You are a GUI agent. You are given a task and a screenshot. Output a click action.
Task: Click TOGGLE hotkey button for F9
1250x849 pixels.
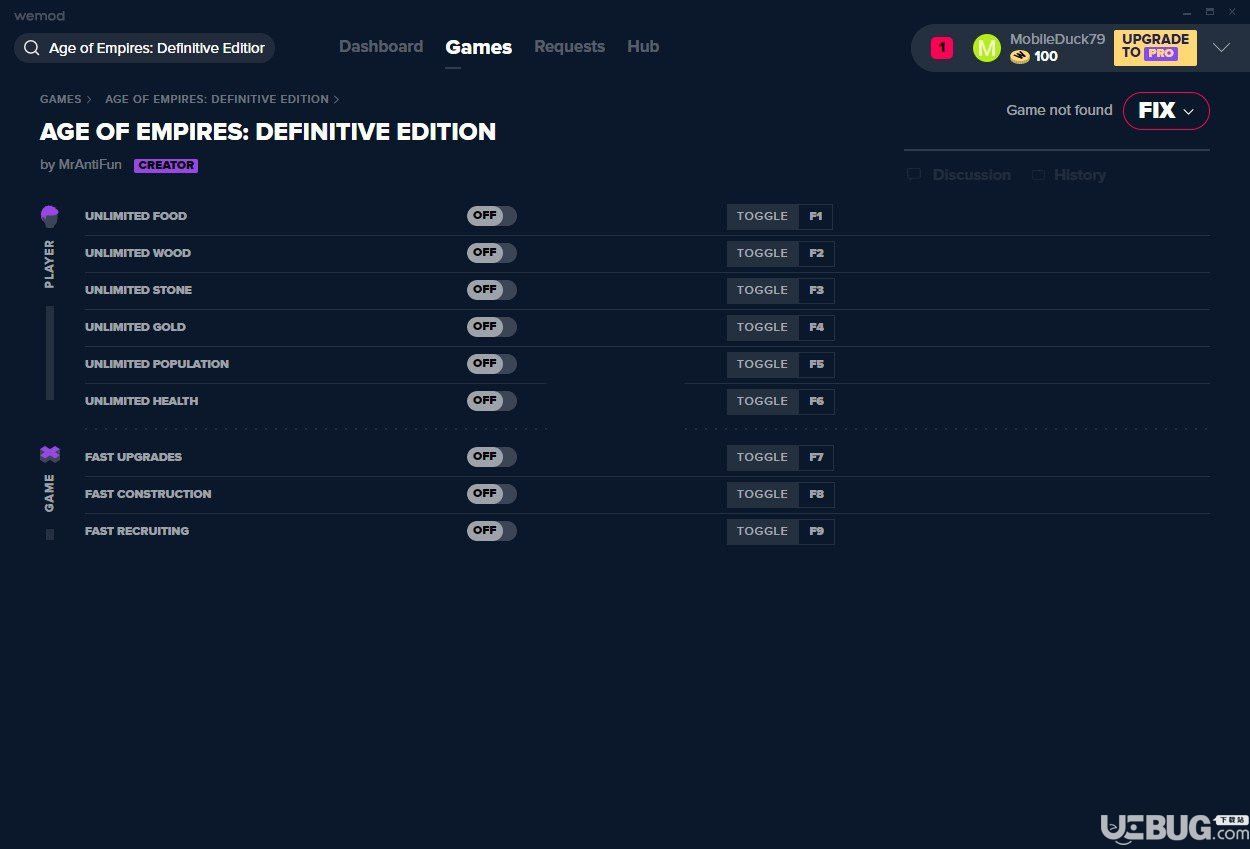pyautogui.click(x=763, y=531)
